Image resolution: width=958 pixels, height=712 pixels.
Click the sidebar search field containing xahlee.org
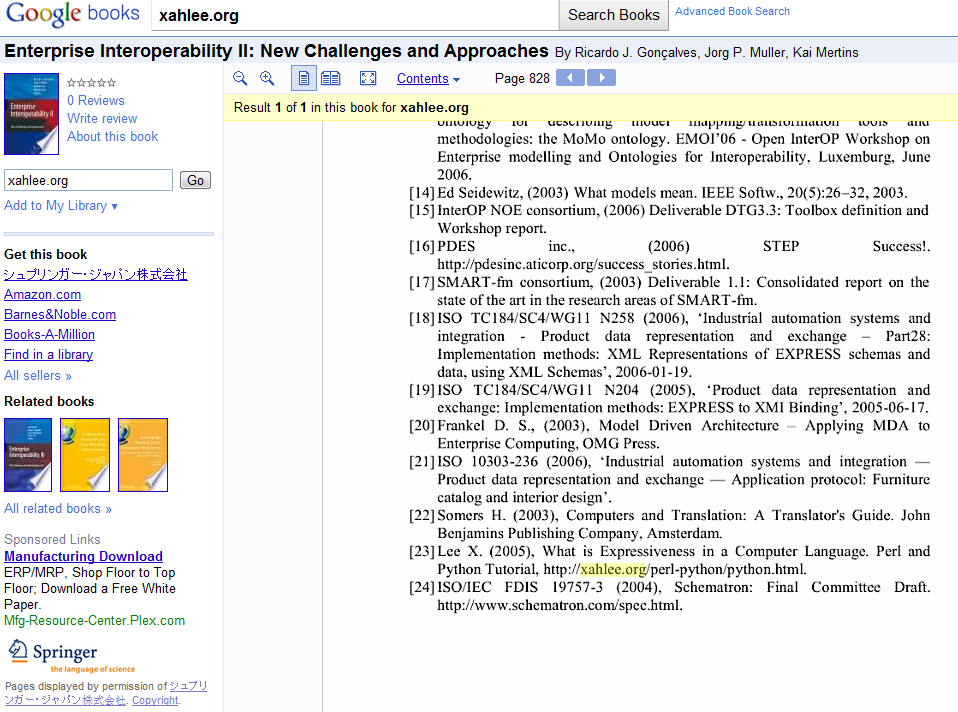89,180
